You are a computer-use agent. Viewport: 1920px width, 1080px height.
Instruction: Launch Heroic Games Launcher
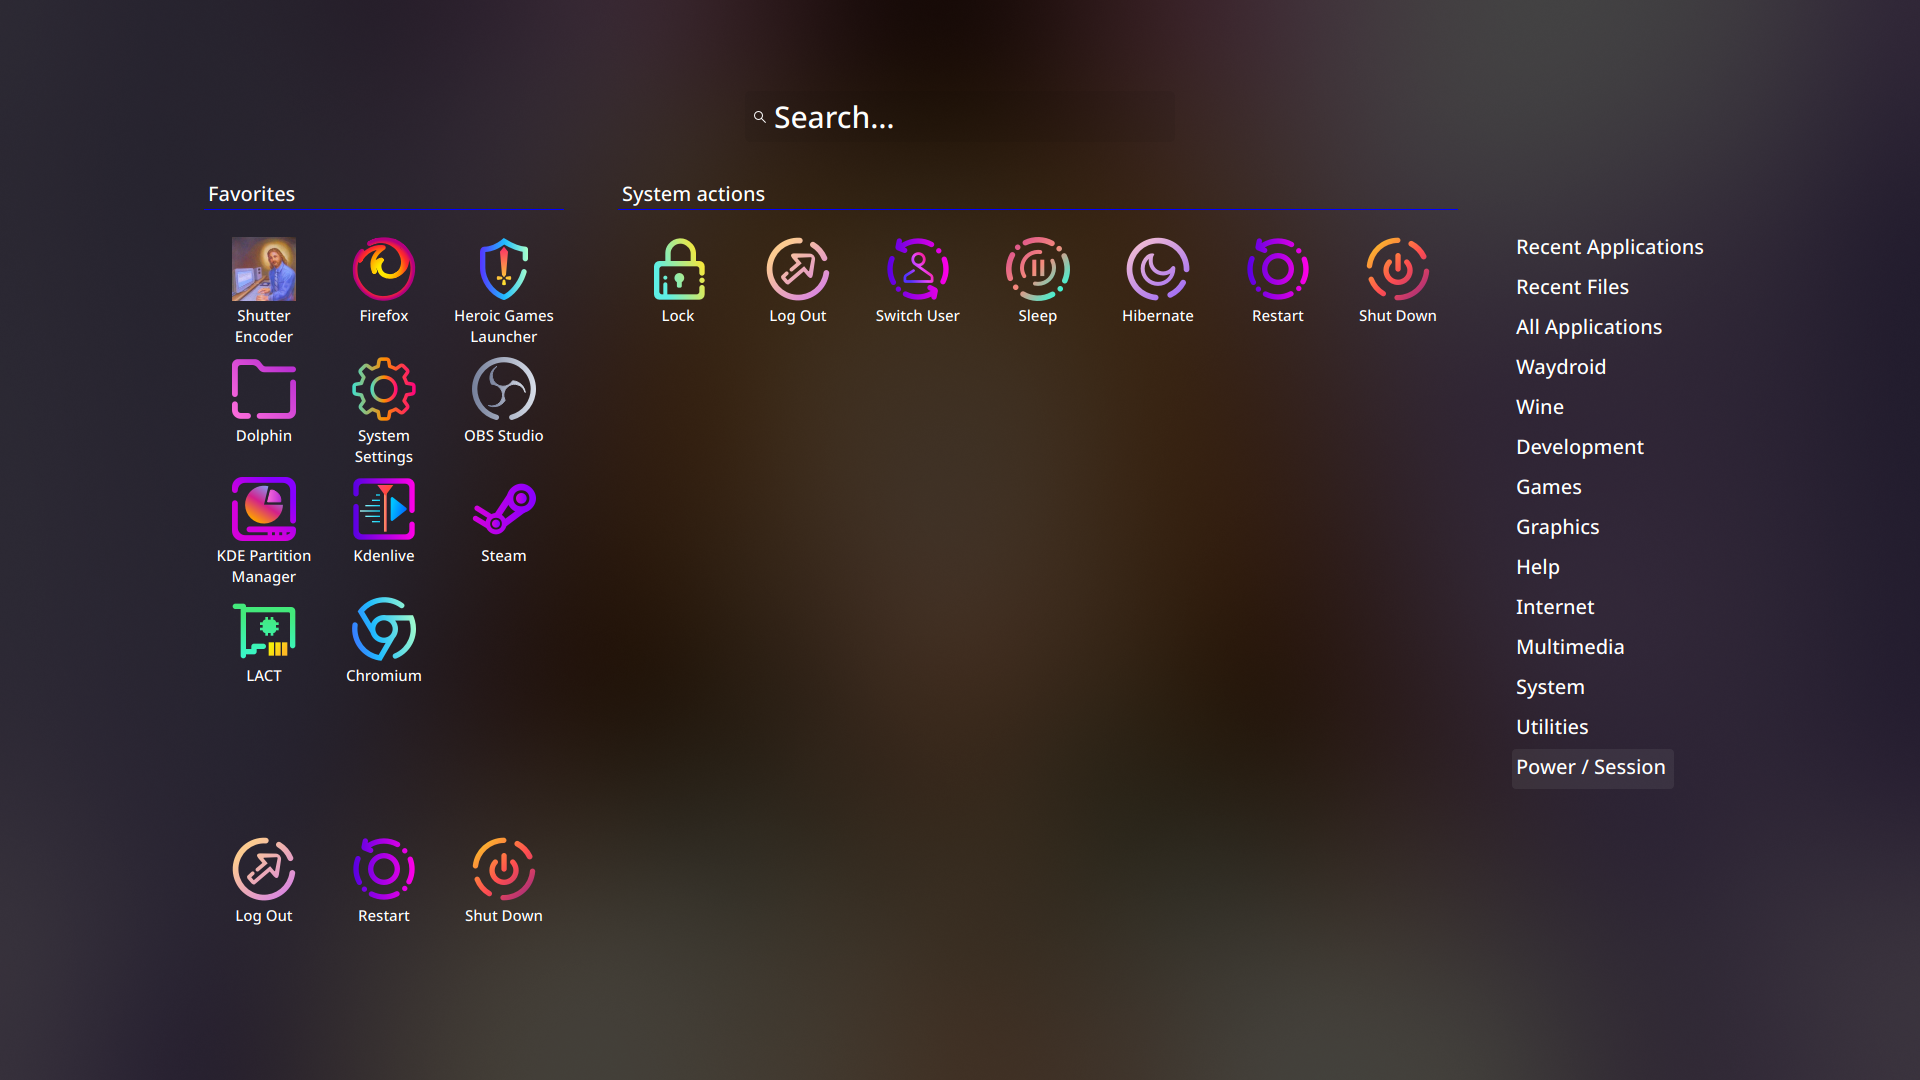pos(503,270)
